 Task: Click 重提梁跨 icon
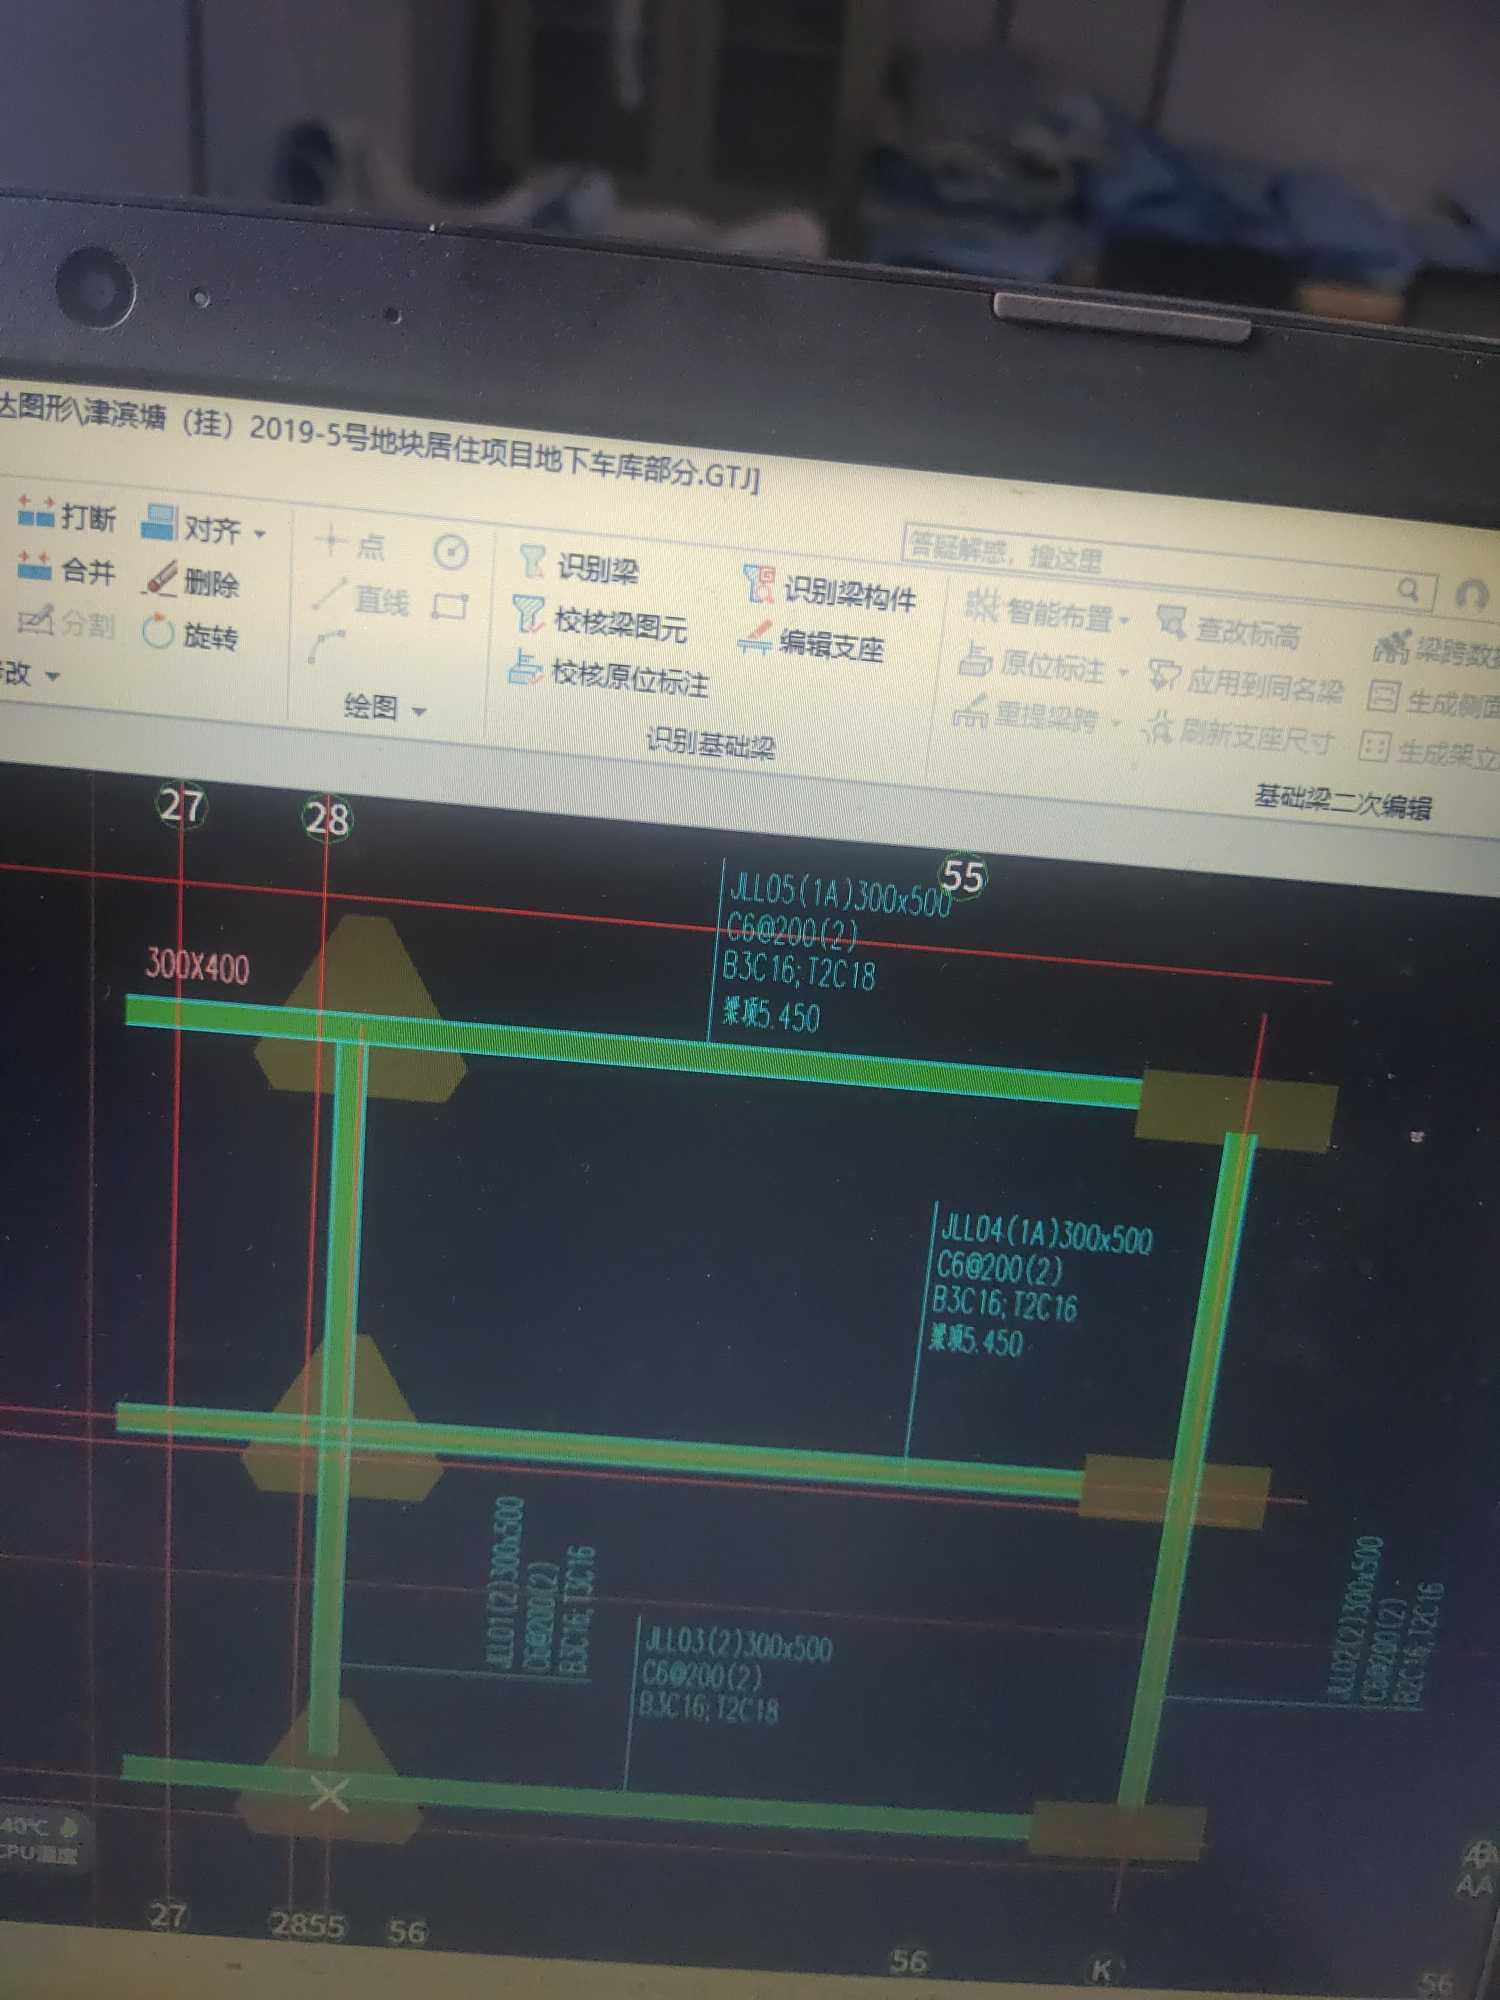pos(971,711)
